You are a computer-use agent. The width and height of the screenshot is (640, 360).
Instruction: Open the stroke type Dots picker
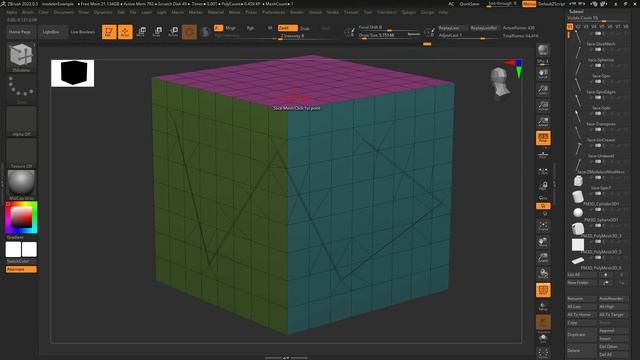pos(21,89)
